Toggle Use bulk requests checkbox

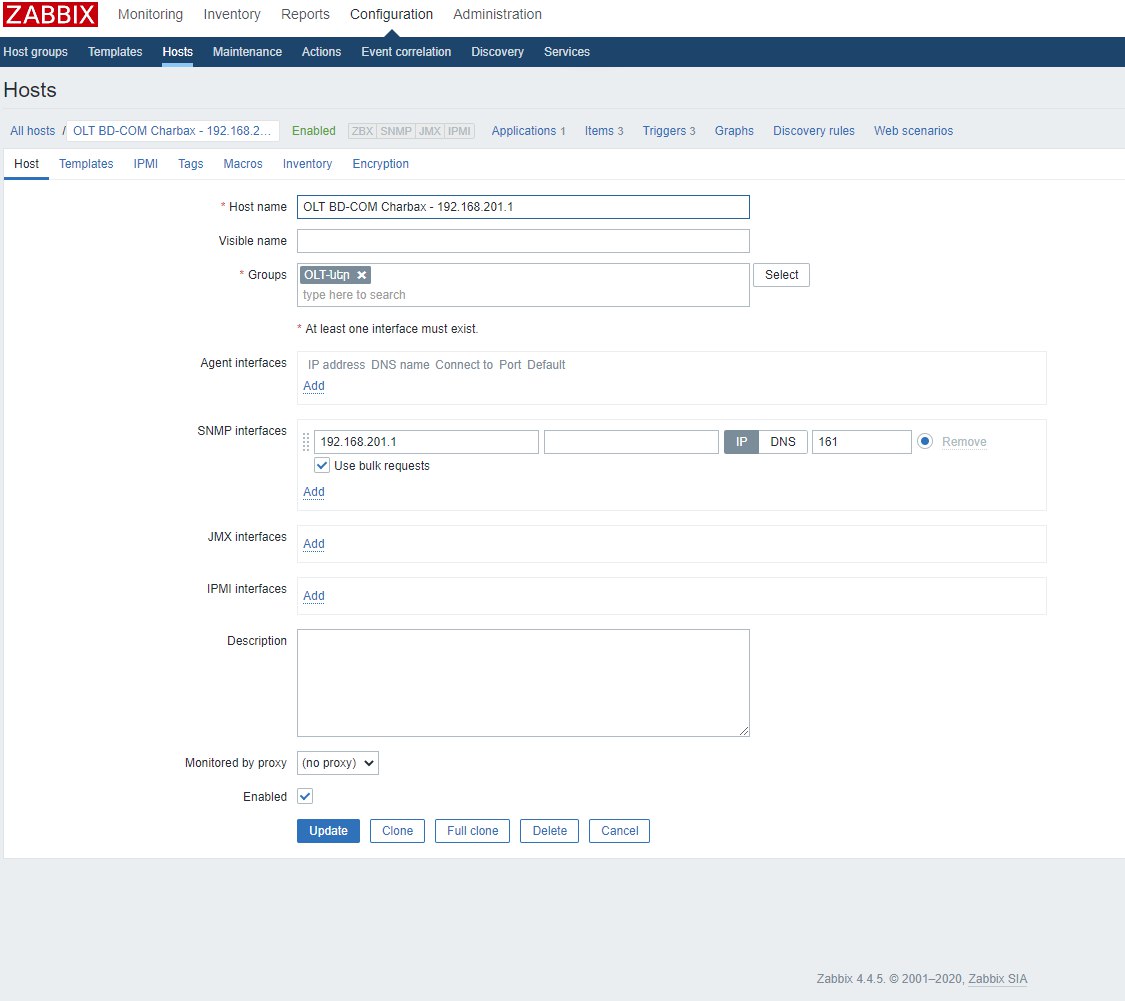tap(322, 465)
